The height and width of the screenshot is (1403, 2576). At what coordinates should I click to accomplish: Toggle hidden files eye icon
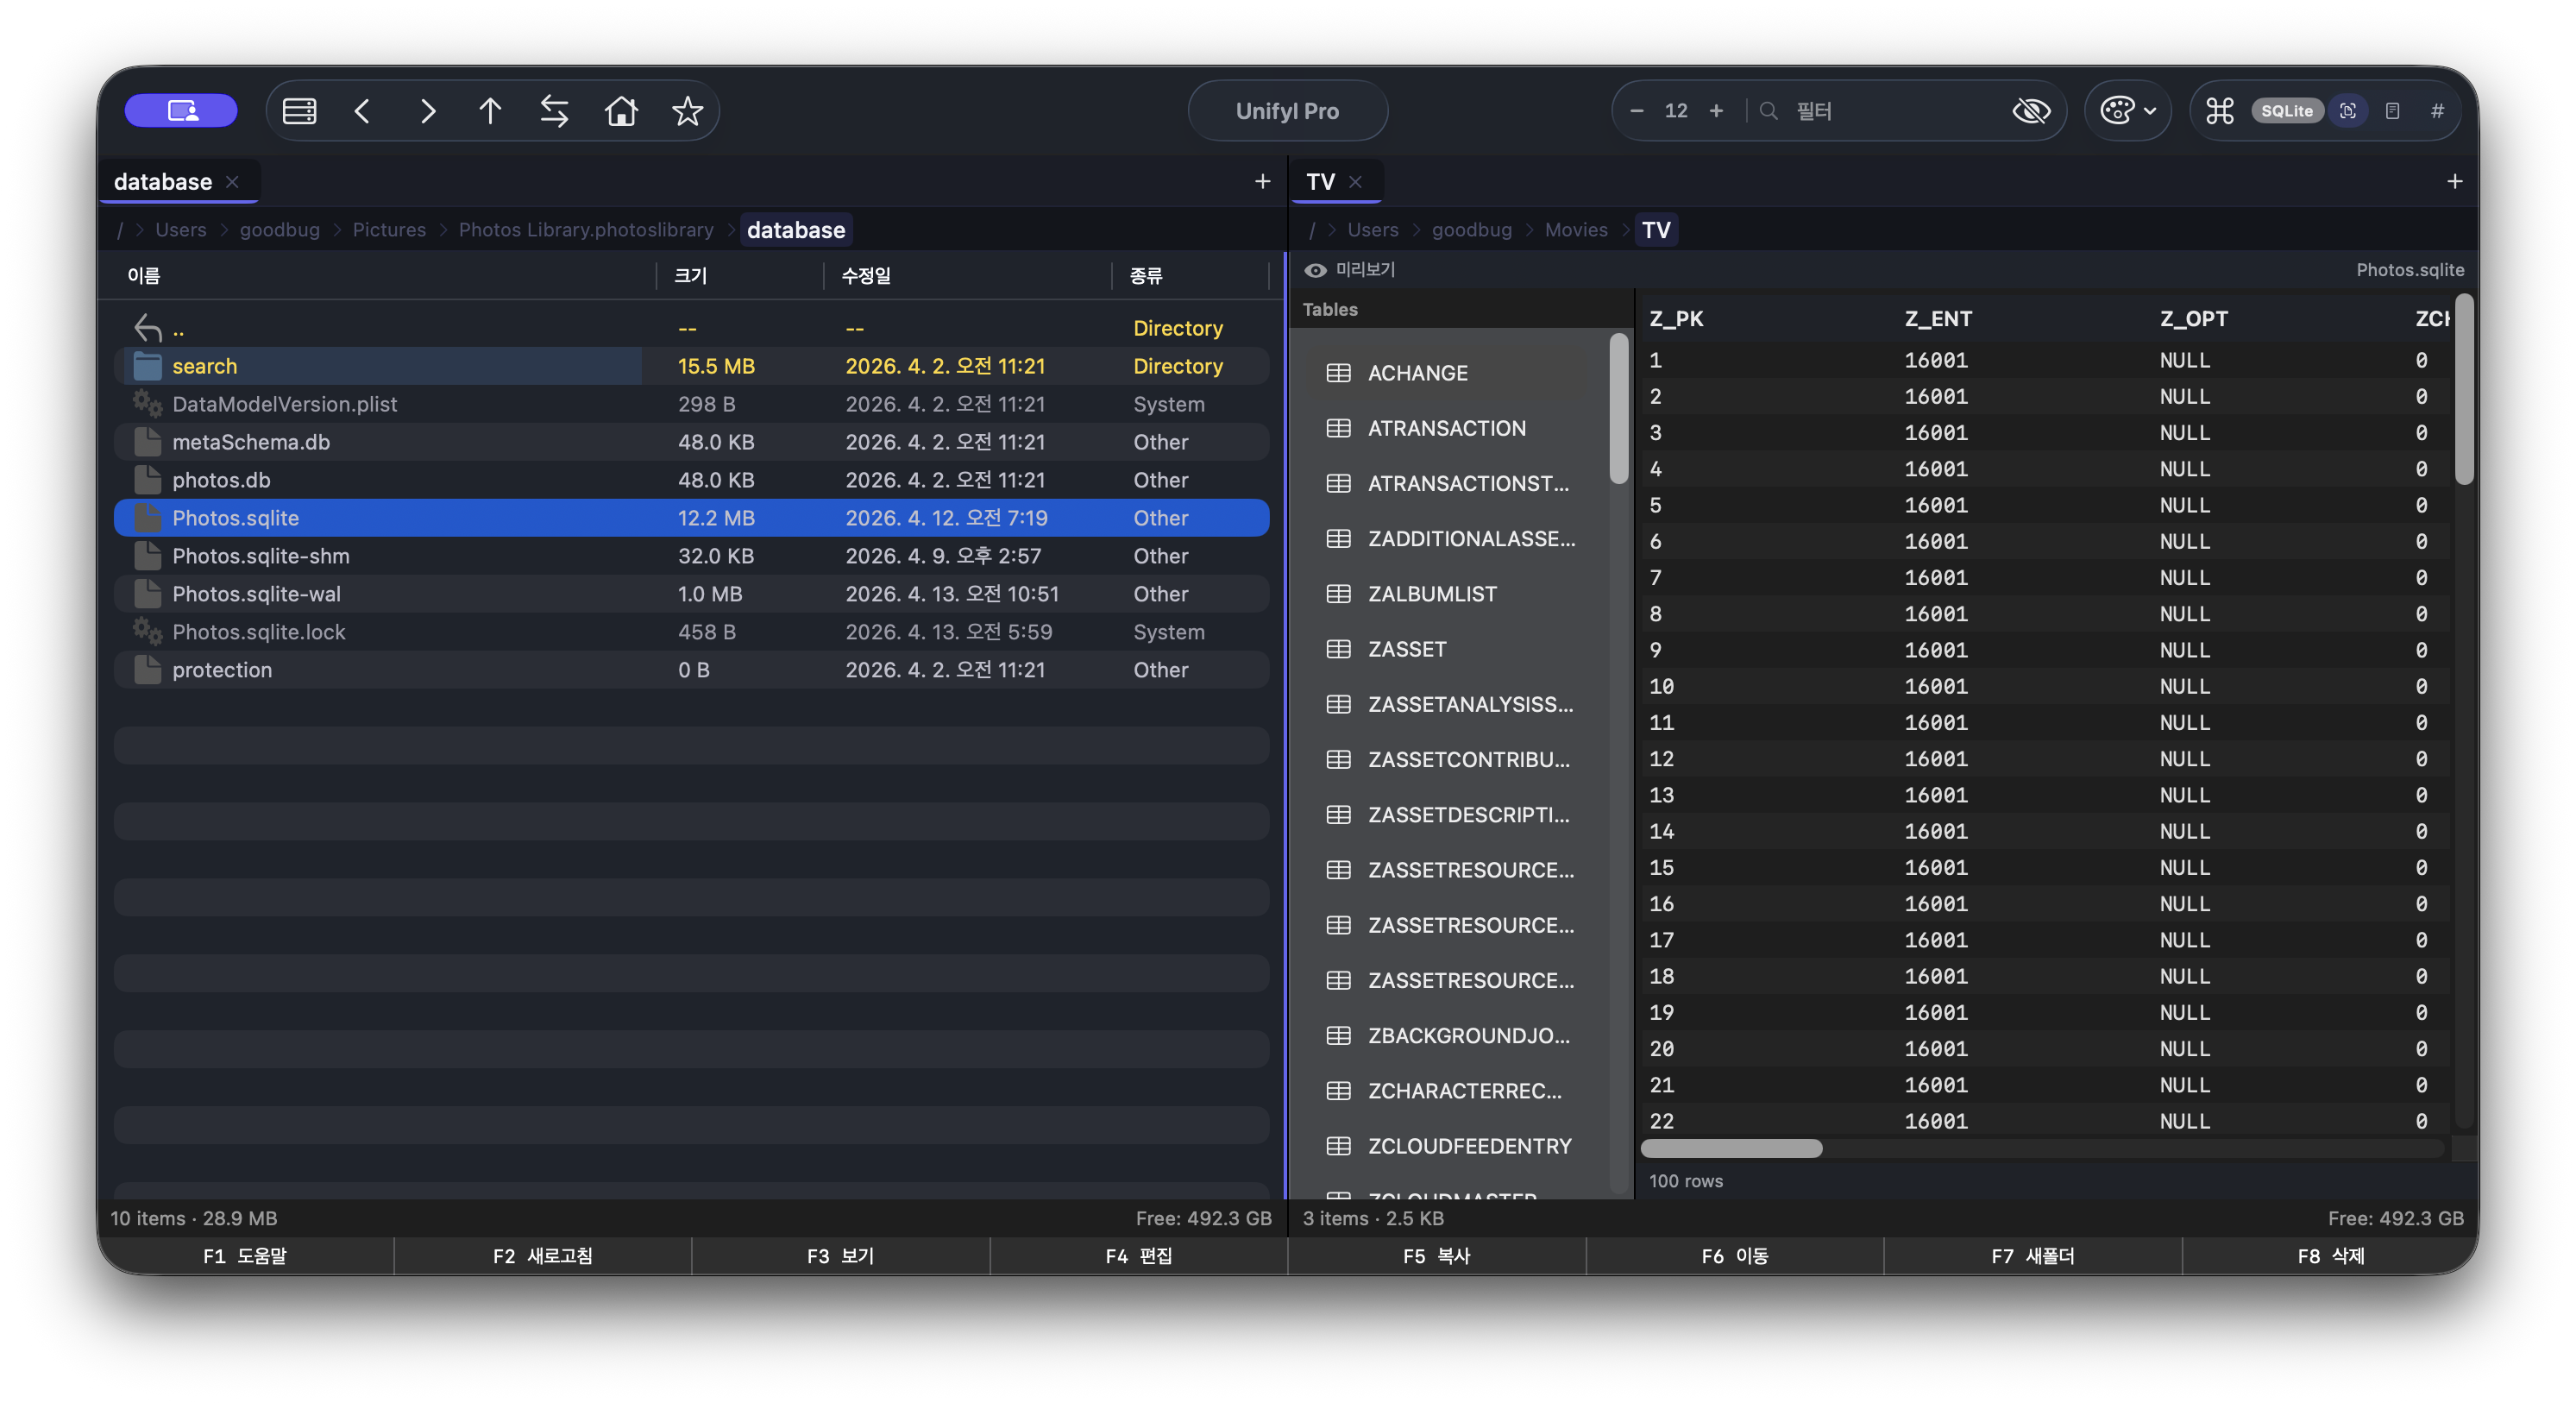point(2030,111)
